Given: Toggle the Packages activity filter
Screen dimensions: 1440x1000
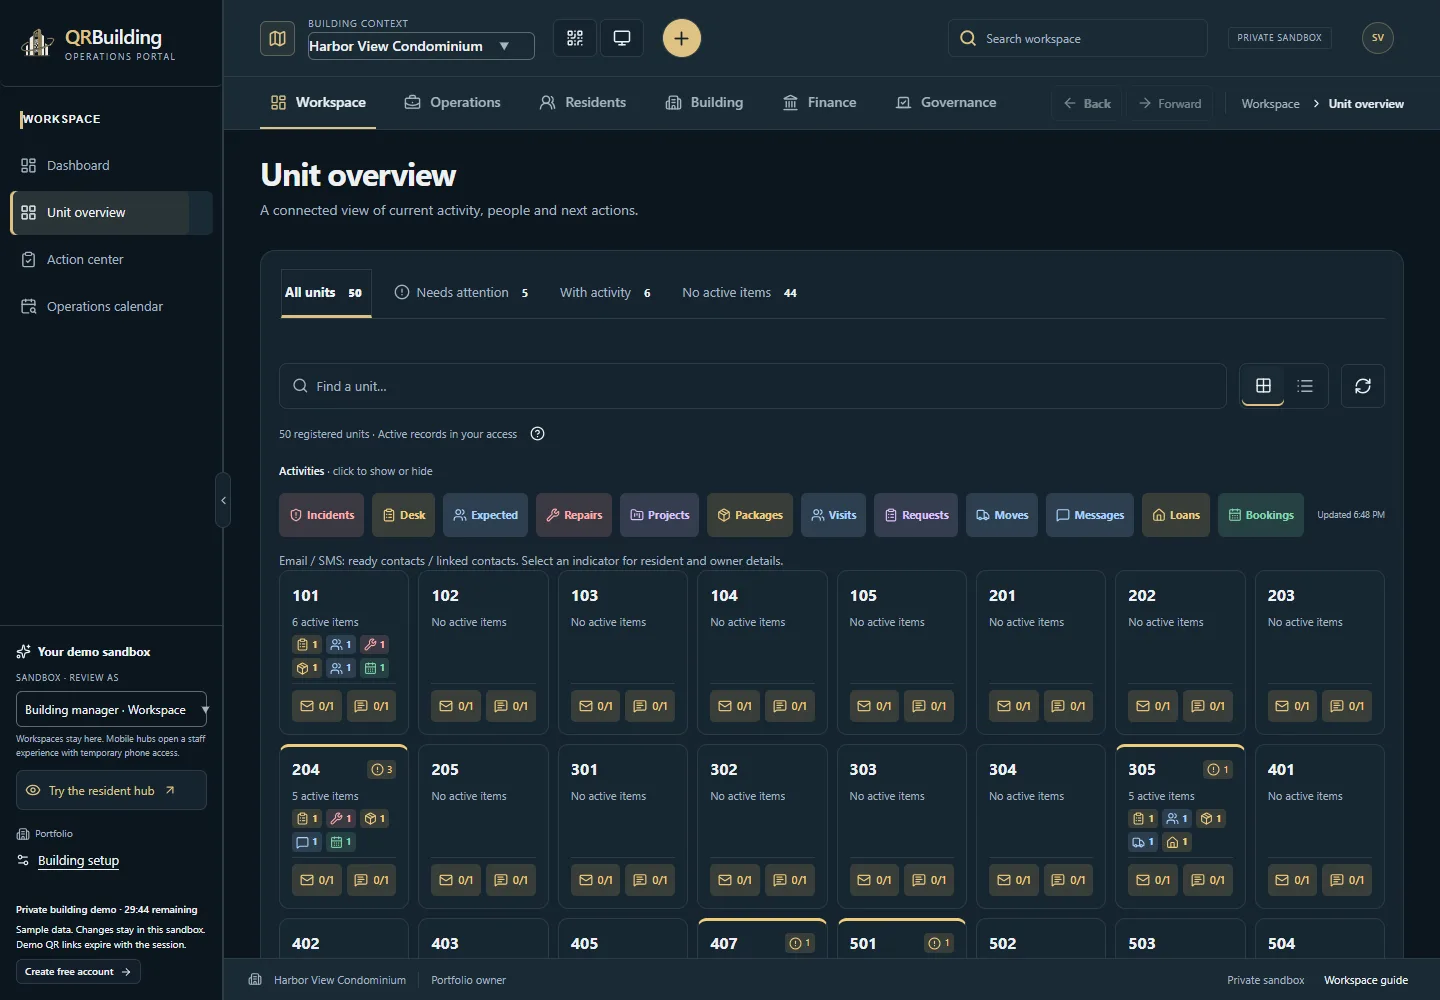Looking at the screenshot, I should pyautogui.click(x=750, y=515).
